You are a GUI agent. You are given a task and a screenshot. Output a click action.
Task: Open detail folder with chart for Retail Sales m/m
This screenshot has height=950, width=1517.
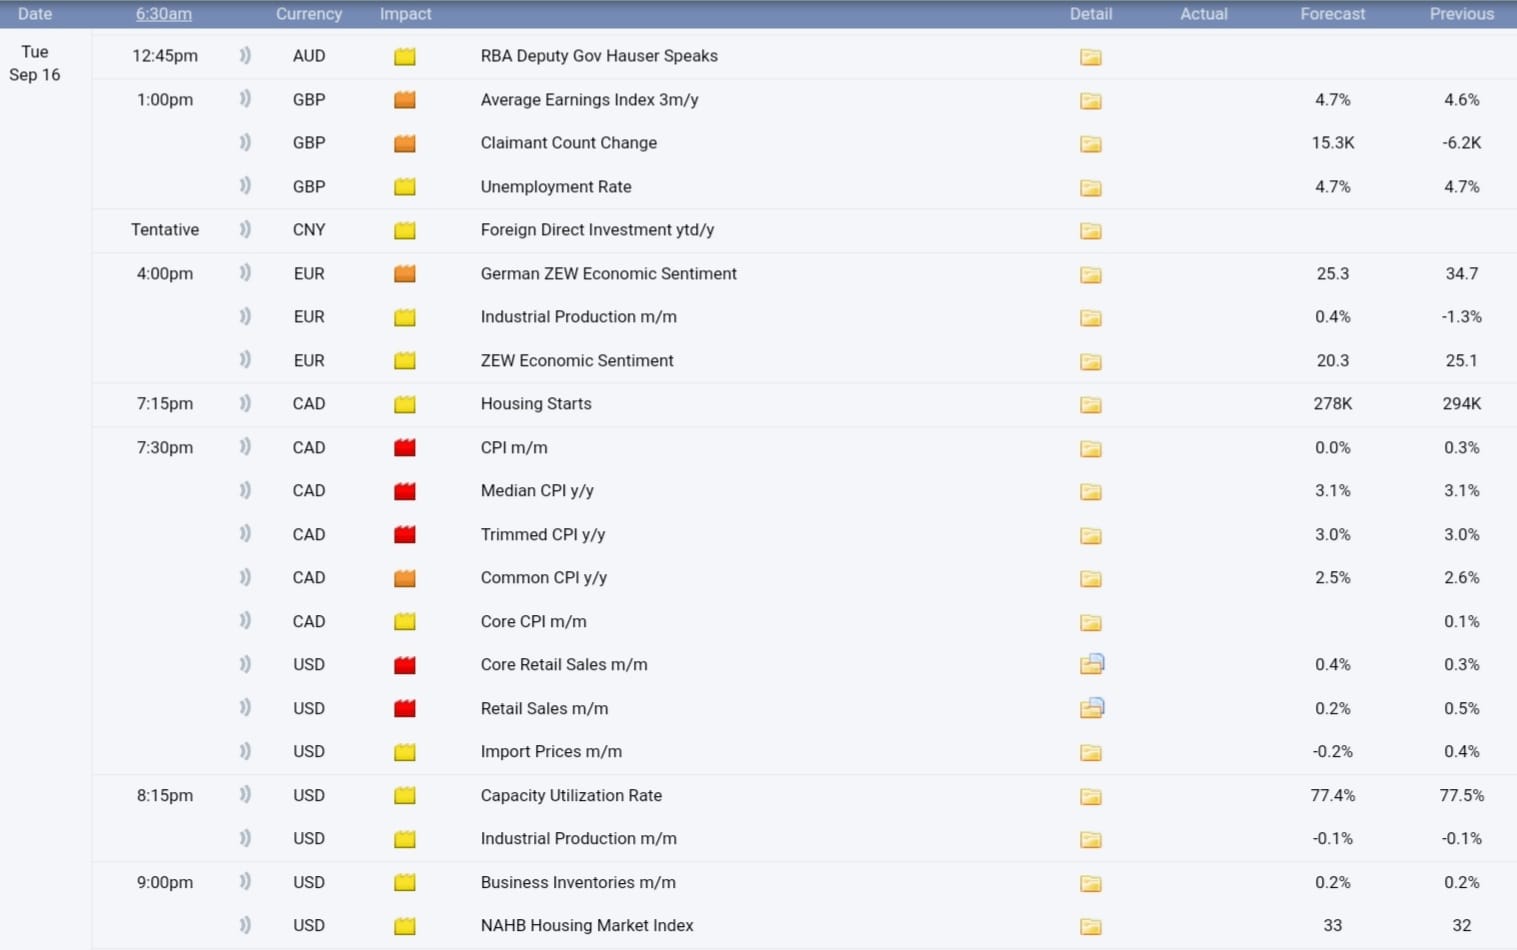click(1091, 708)
